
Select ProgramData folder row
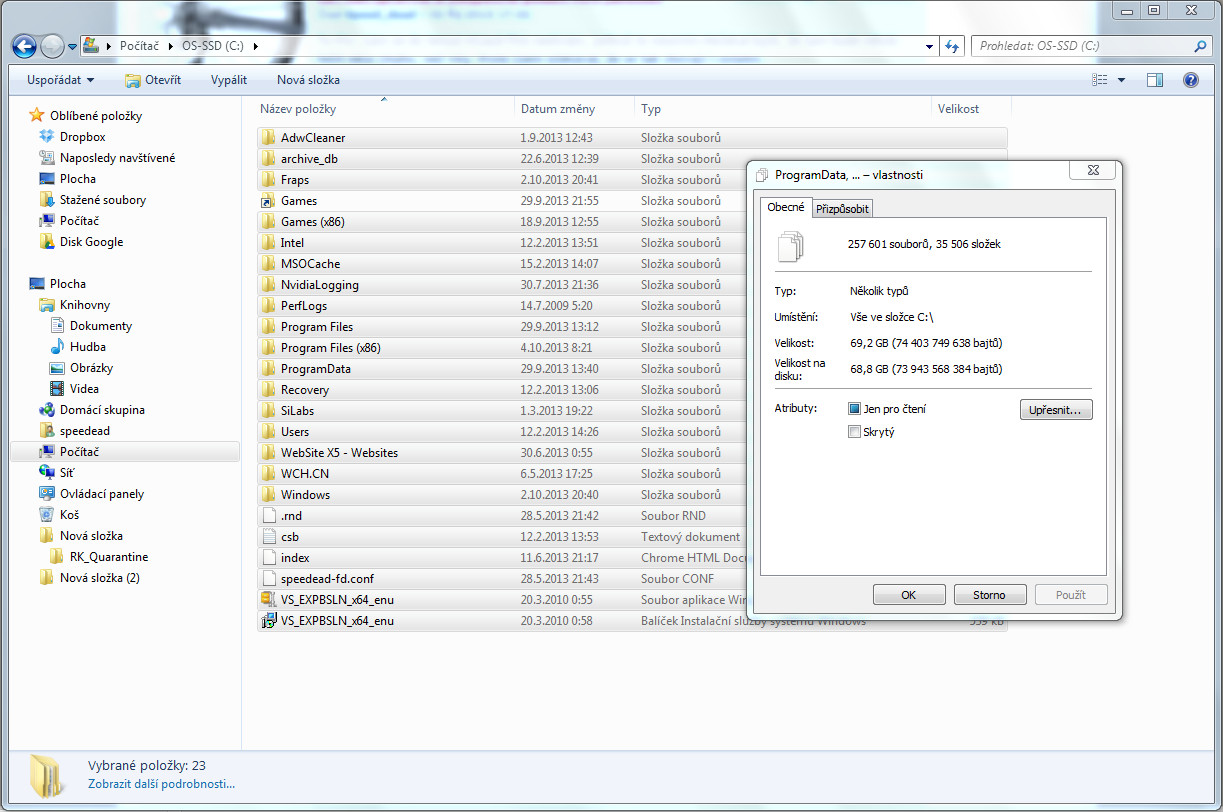[x=632, y=369]
